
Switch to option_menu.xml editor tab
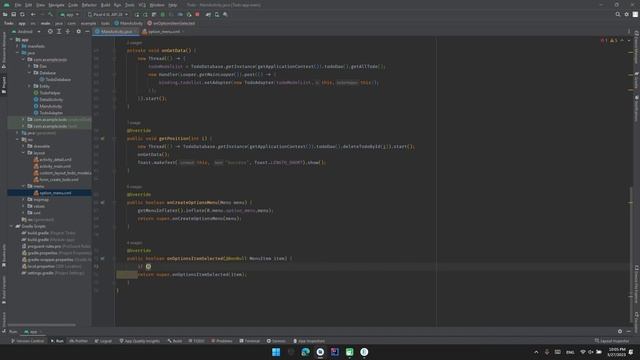pos(164,31)
